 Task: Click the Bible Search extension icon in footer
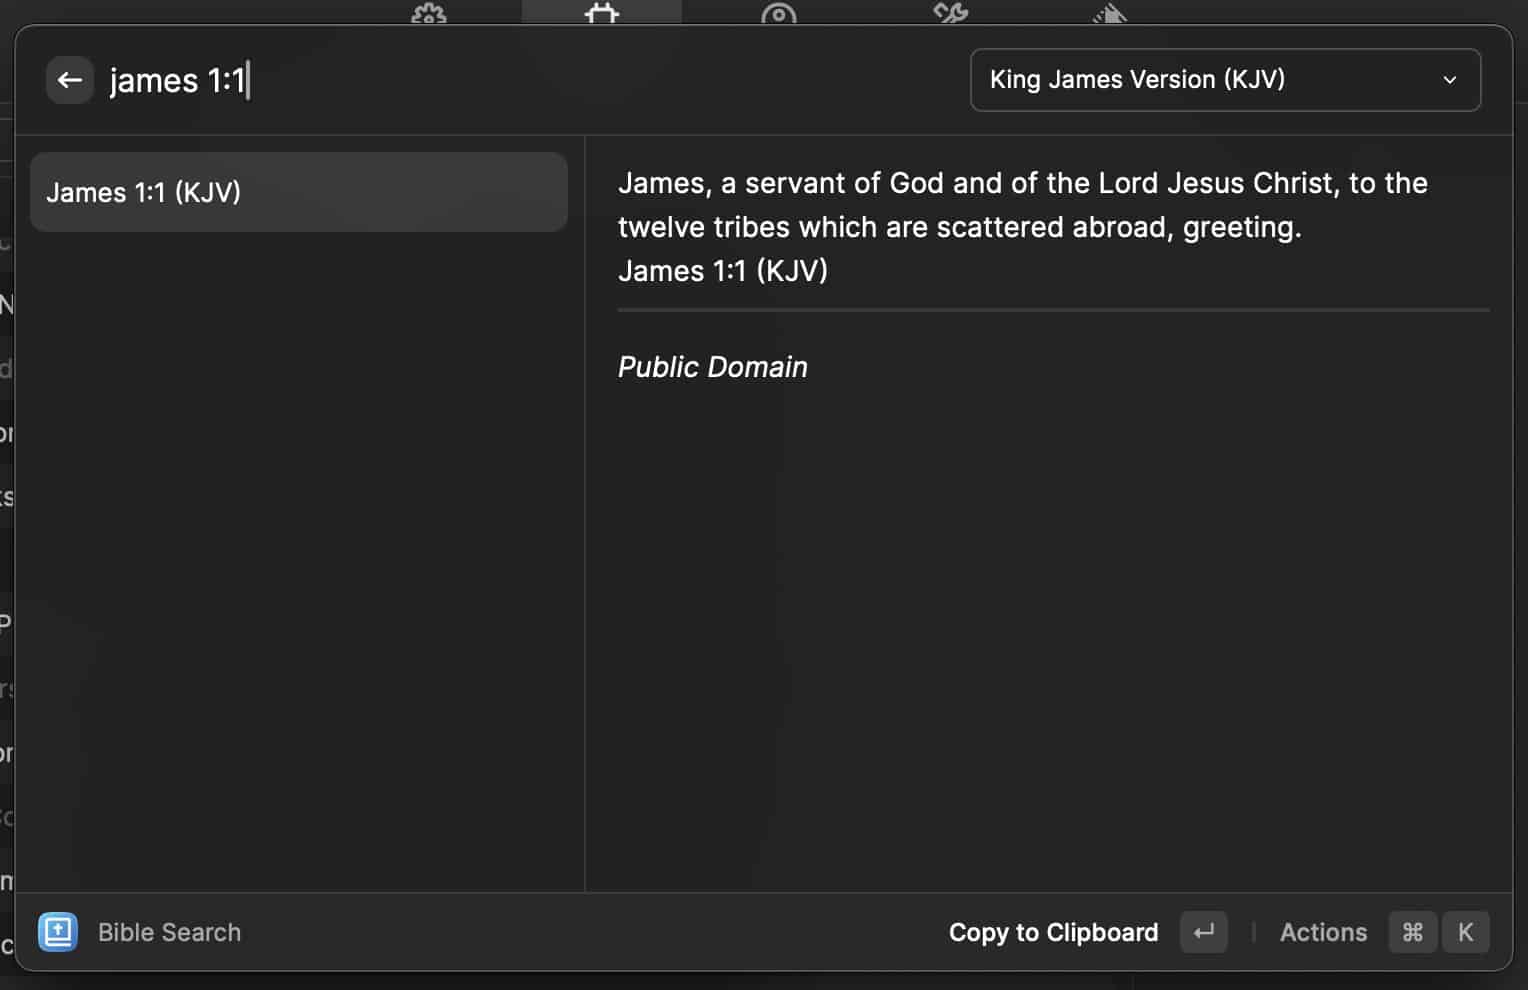pos(58,932)
